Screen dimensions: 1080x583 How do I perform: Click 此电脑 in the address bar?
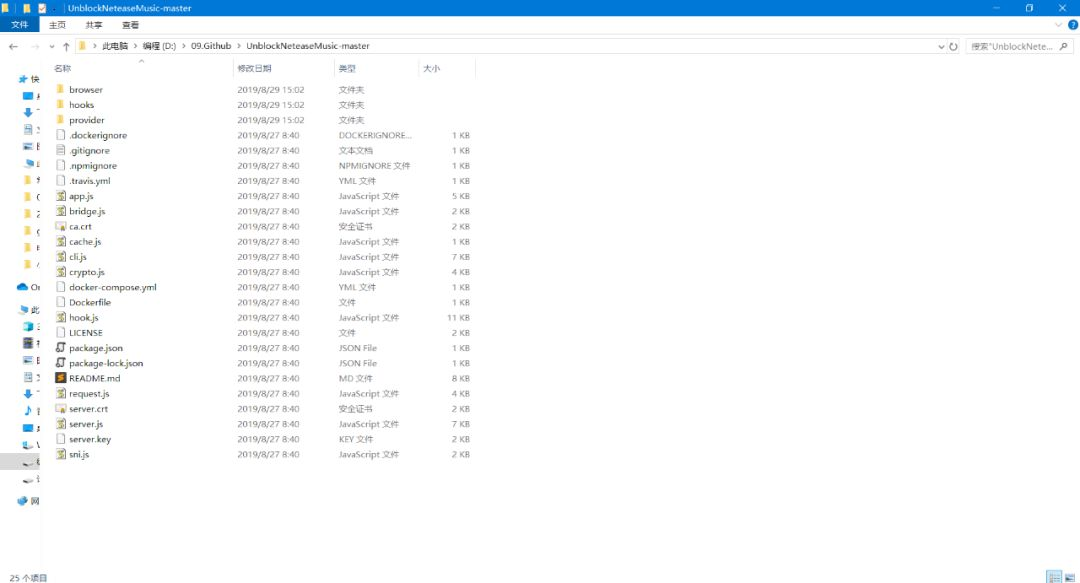pyautogui.click(x=115, y=46)
